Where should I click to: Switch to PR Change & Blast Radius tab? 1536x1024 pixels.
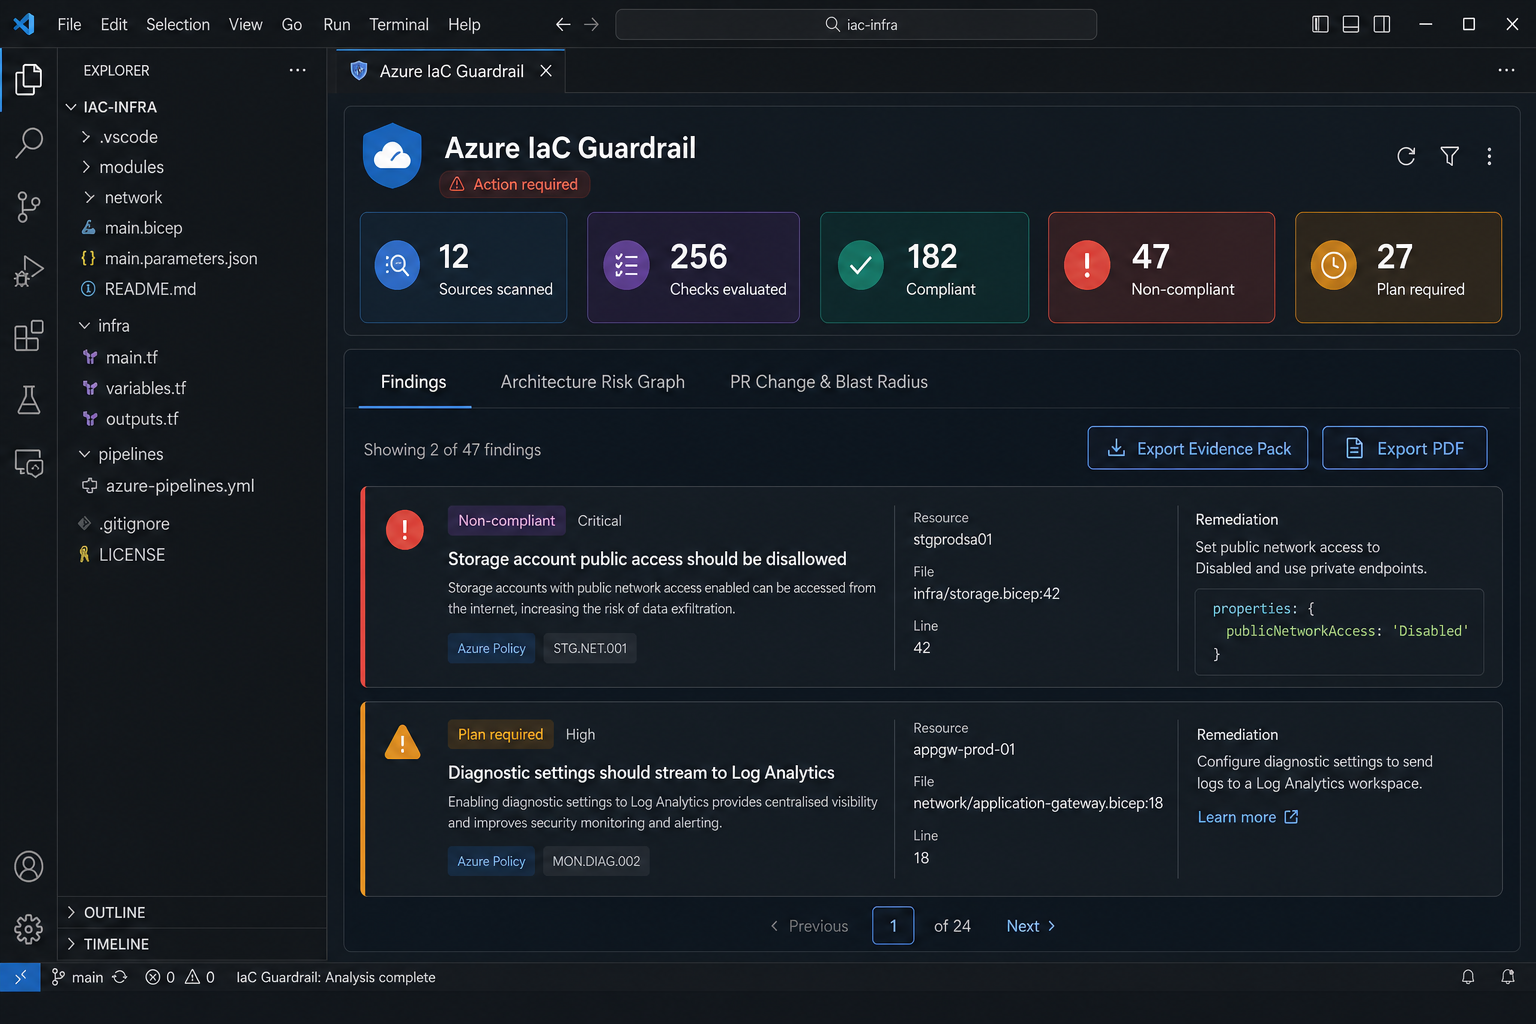(x=829, y=382)
